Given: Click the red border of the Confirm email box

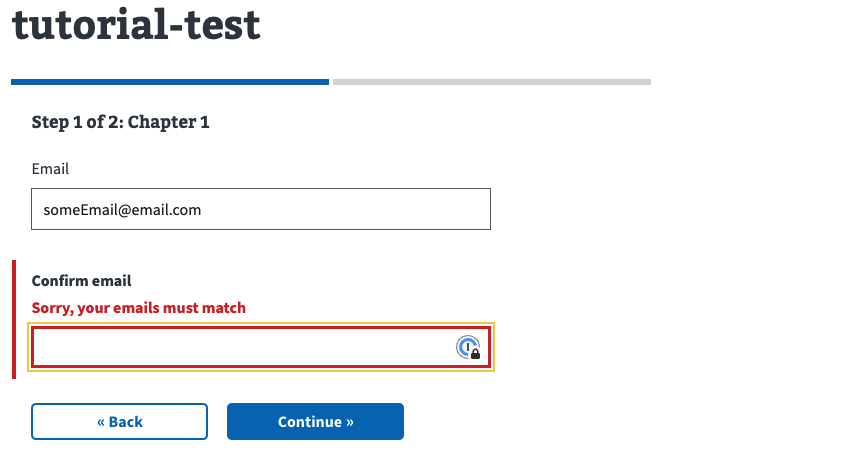Looking at the screenshot, I should pyautogui.click(x=260, y=329).
